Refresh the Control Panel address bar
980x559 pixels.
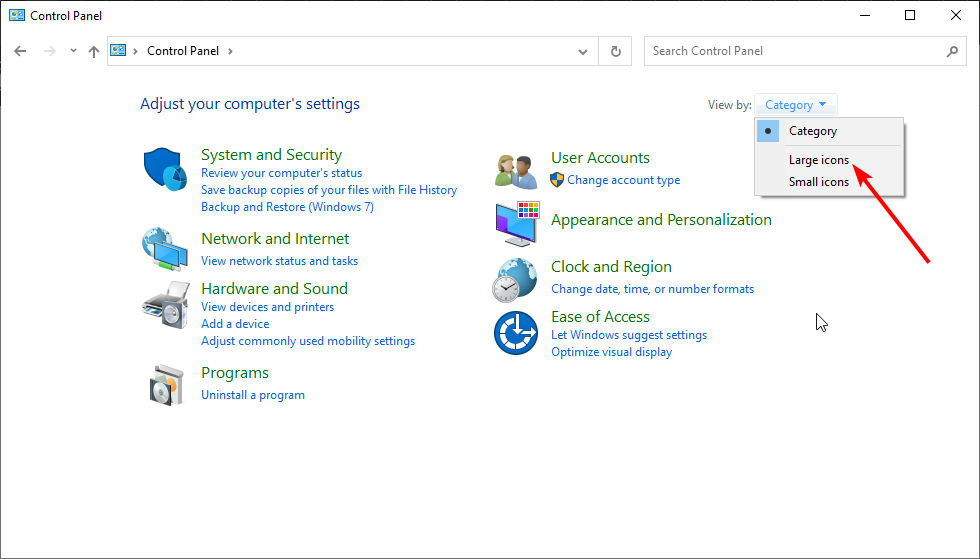pyautogui.click(x=615, y=51)
